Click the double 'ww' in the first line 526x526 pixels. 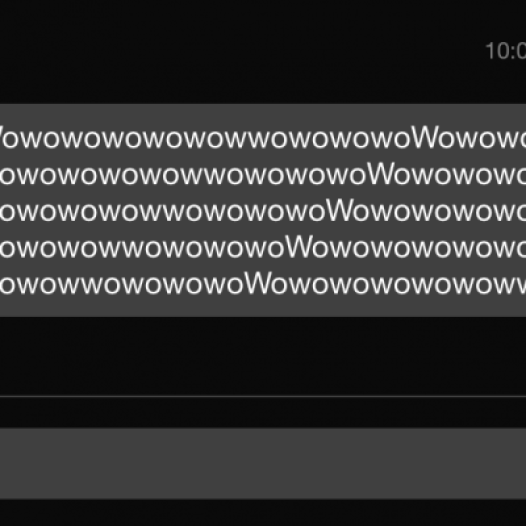248,140
